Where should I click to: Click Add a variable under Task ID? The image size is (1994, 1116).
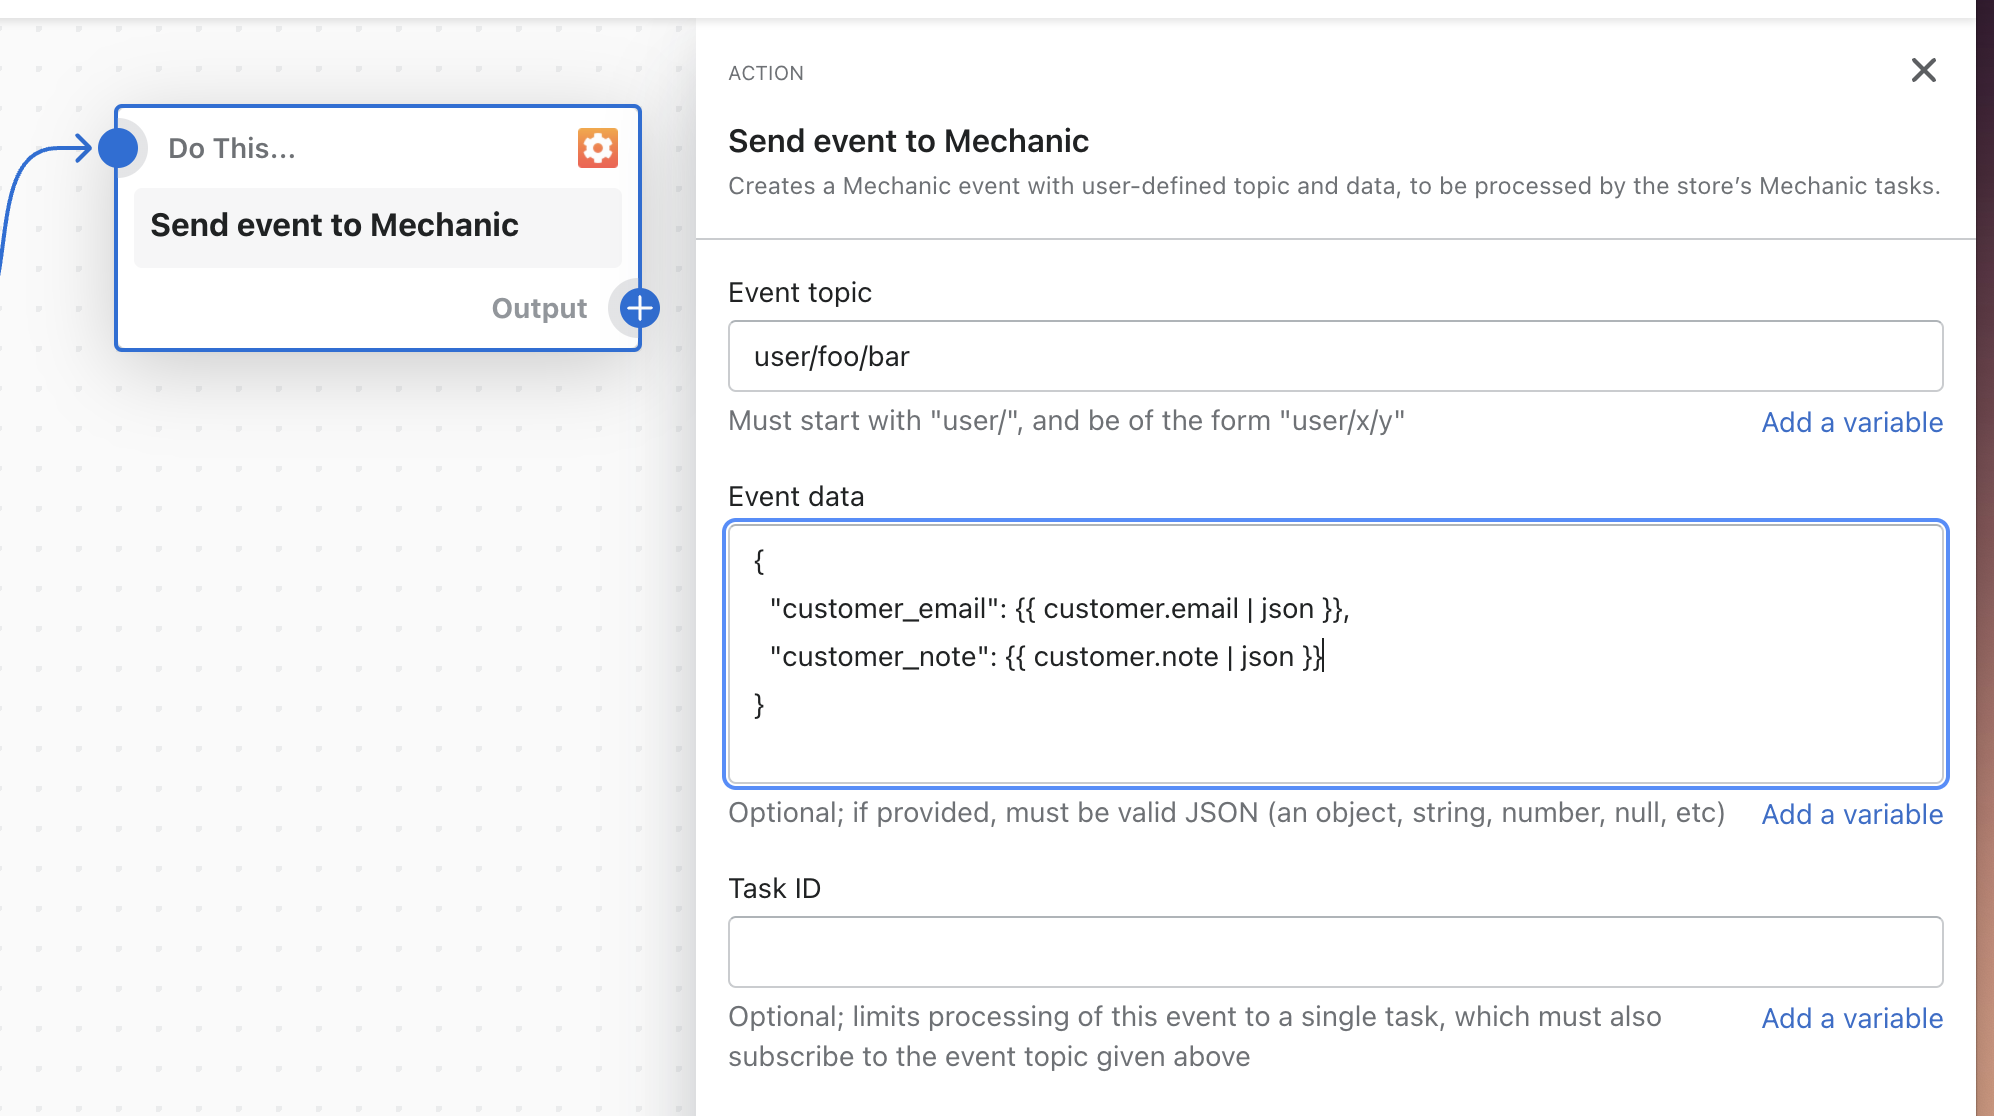point(1851,1018)
